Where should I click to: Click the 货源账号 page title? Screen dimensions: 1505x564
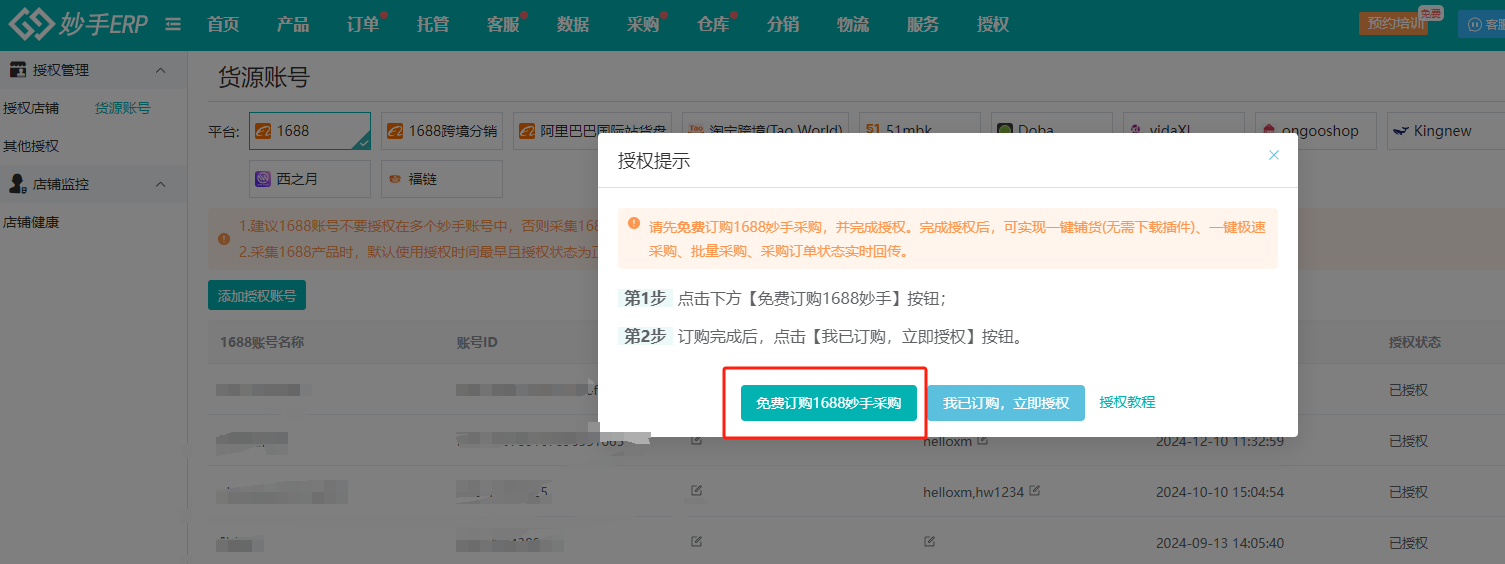click(264, 78)
